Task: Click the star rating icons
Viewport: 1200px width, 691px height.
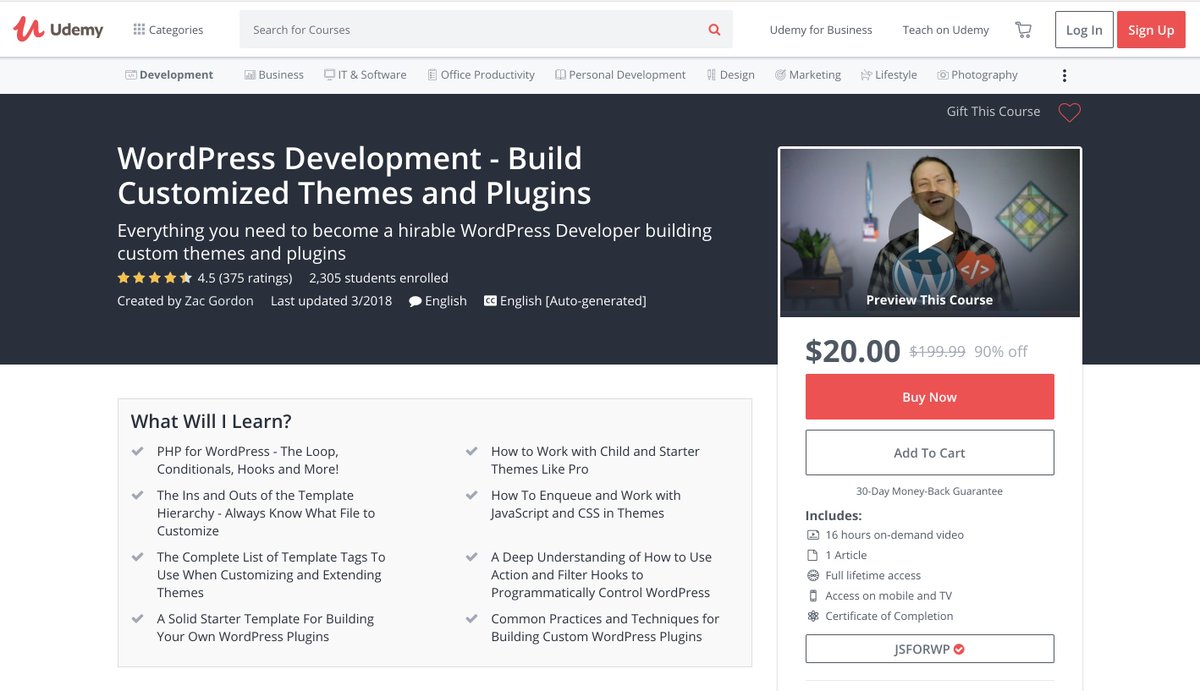Action: 155,278
